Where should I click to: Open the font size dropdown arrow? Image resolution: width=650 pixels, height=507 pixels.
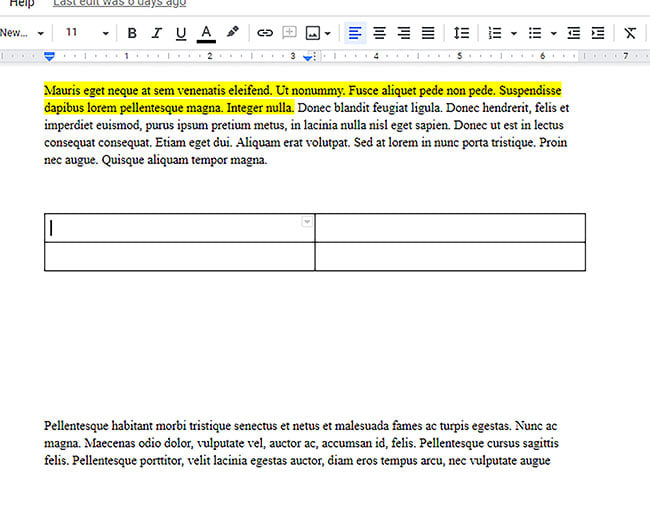pyautogui.click(x=106, y=33)
